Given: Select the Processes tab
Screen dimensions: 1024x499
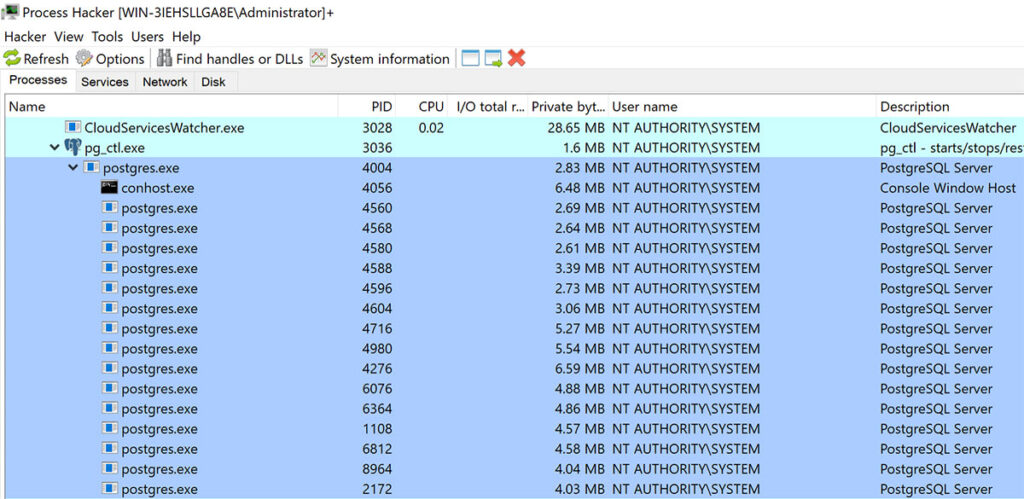Looking at the screenshot, I should (38, 80).
